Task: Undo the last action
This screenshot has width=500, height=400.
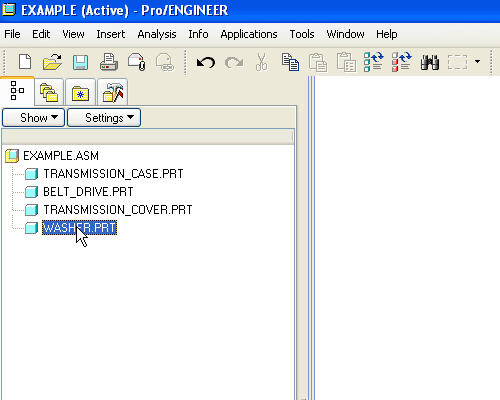Action: (206, 62)
